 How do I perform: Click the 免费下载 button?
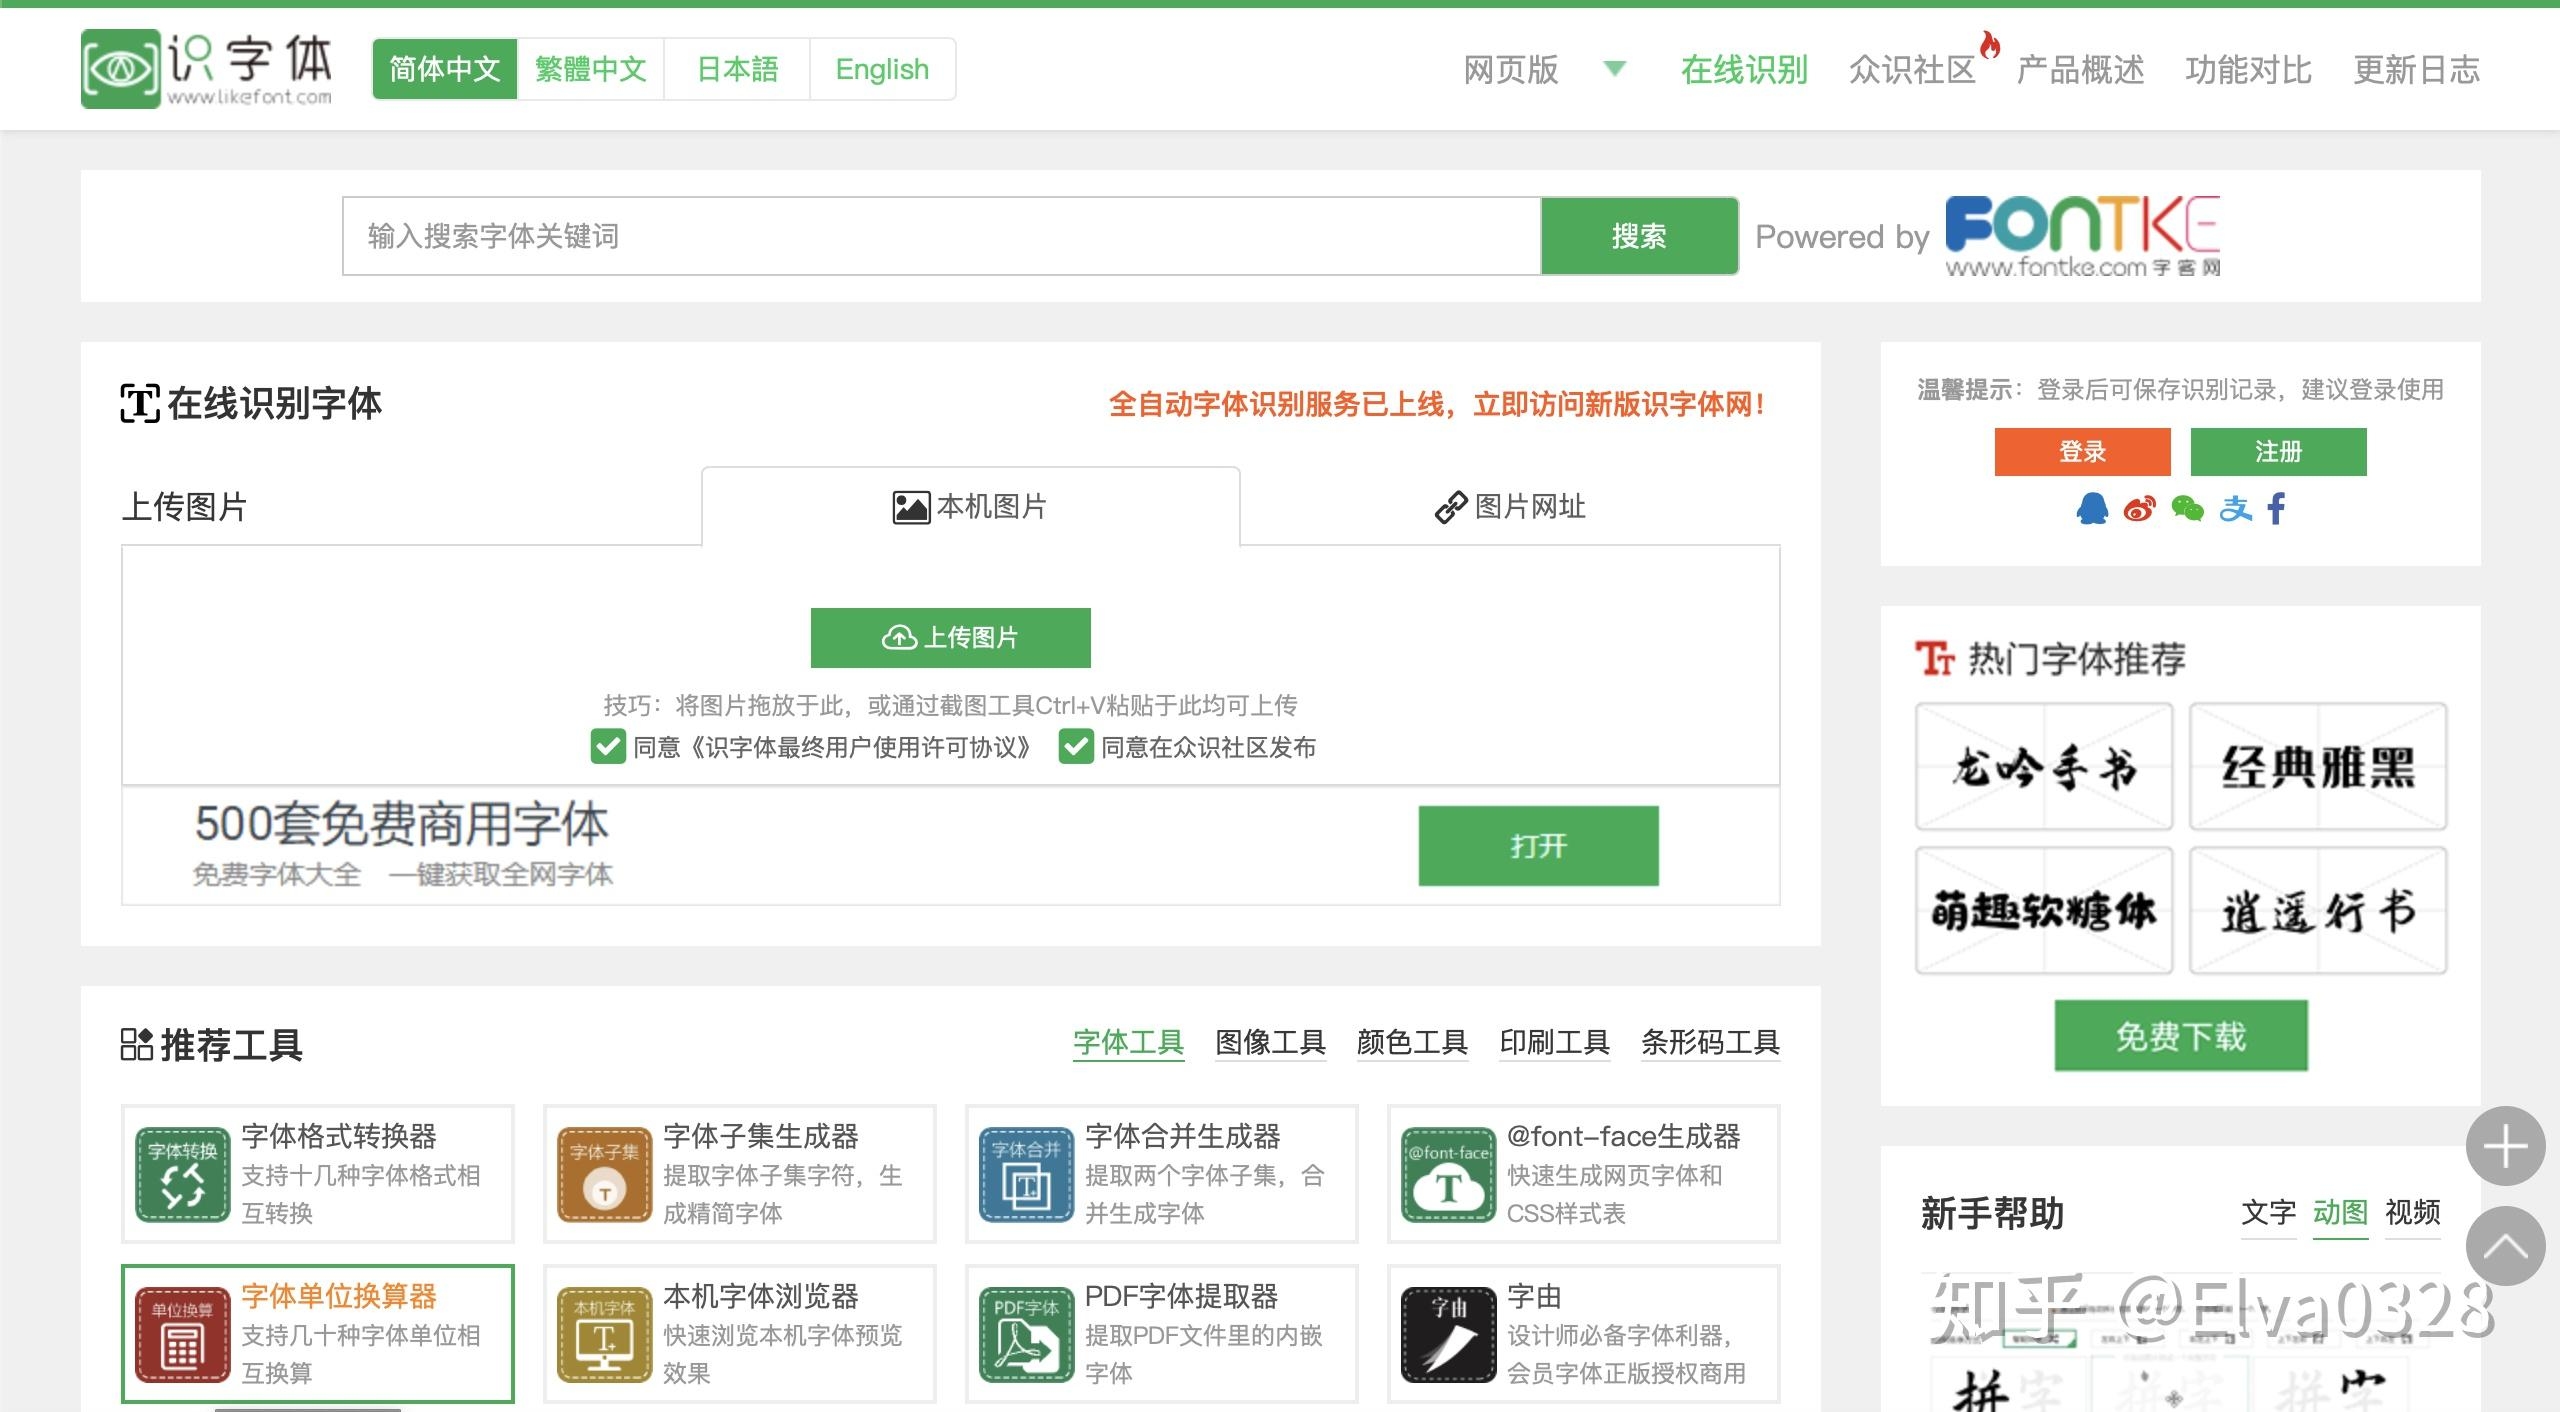pos(2180,1037)
